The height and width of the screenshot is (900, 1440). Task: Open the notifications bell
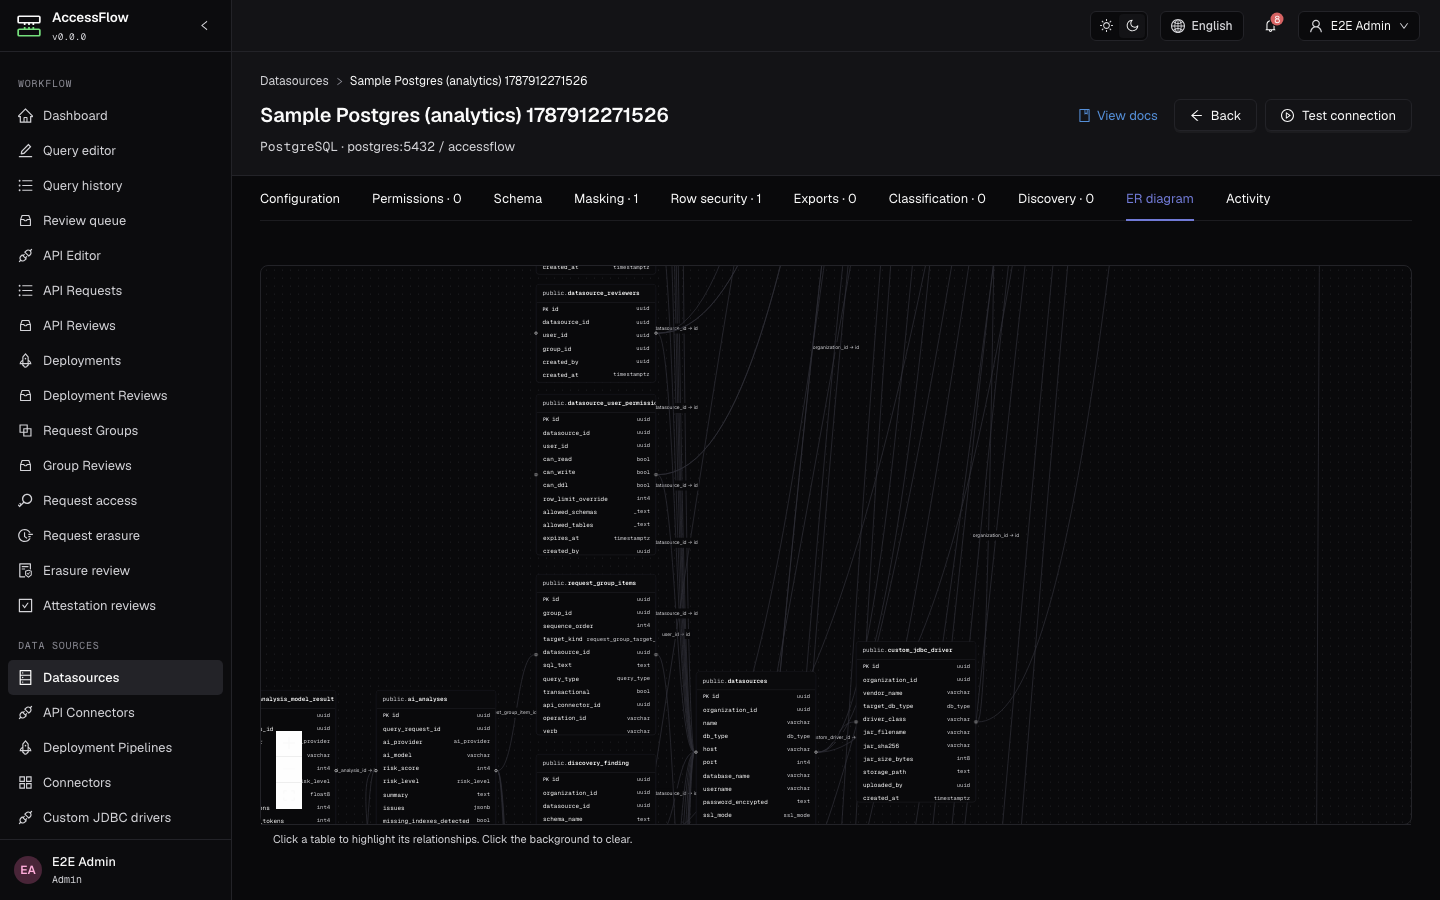tap(1270, 26)
